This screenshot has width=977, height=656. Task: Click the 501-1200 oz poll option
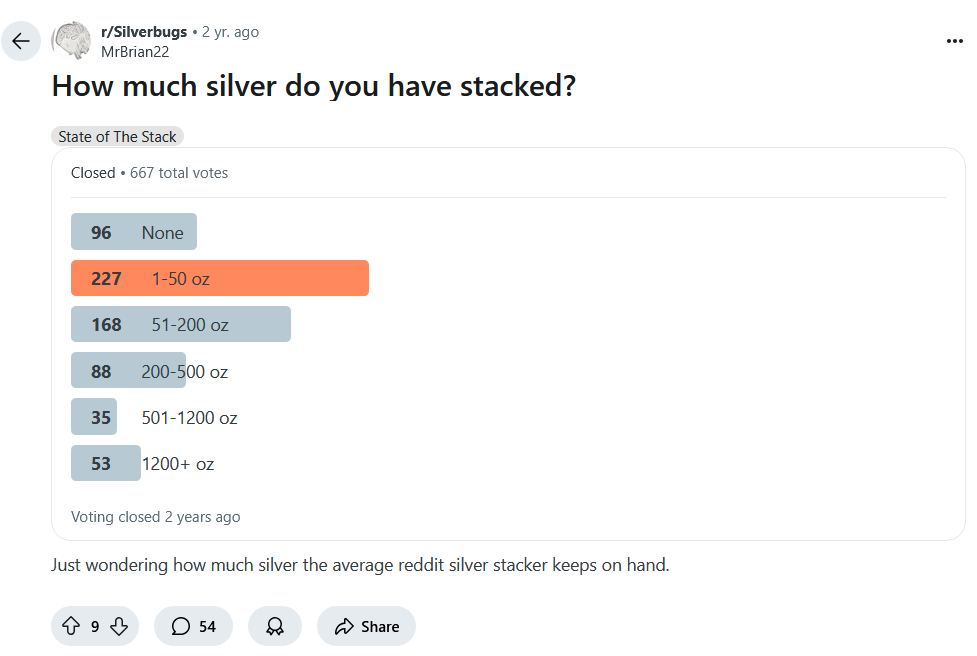pyautogui.click(x=155, y=417)
